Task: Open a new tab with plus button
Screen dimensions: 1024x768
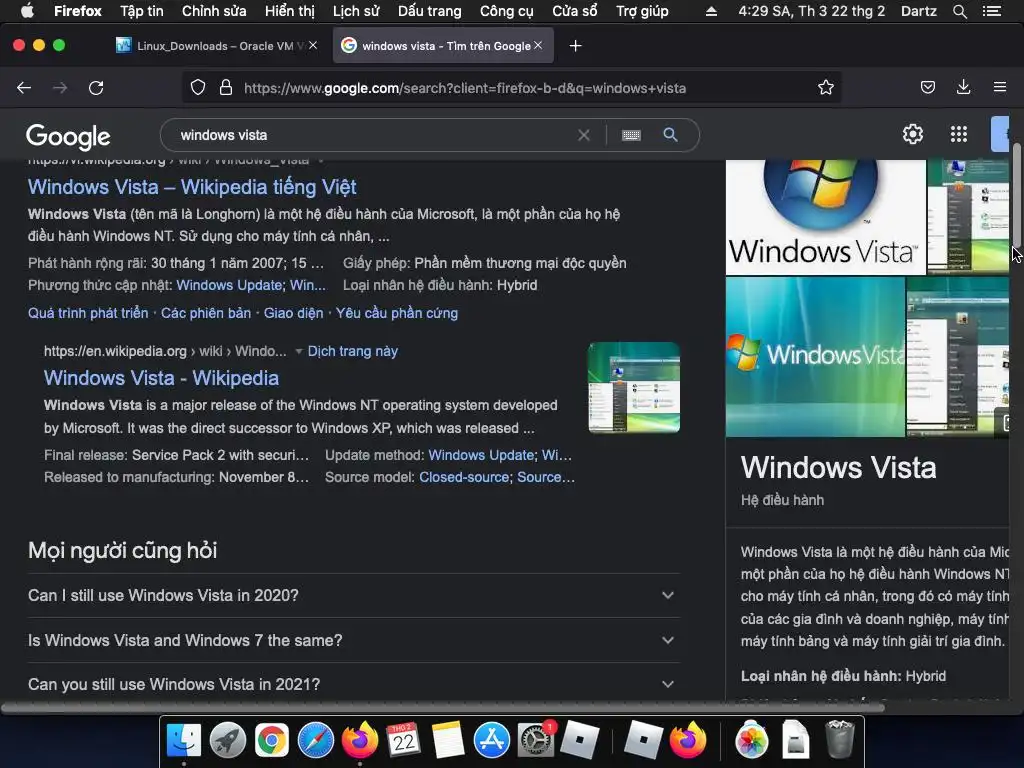Action: coord(575,46)
